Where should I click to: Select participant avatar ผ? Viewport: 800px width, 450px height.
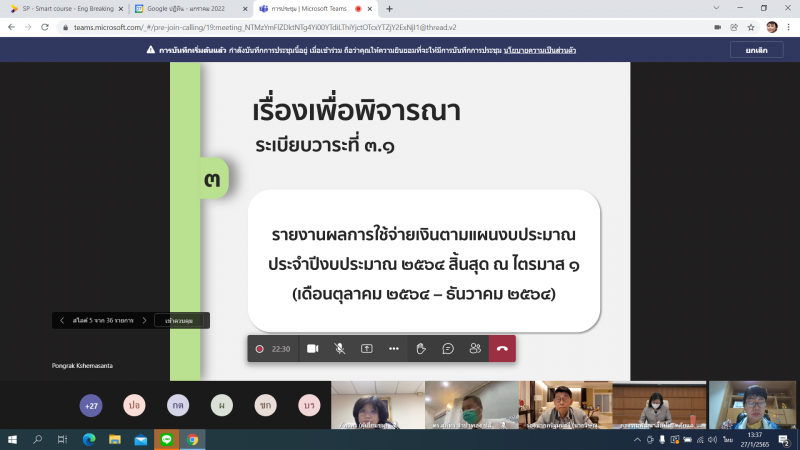tap(222, 405)
